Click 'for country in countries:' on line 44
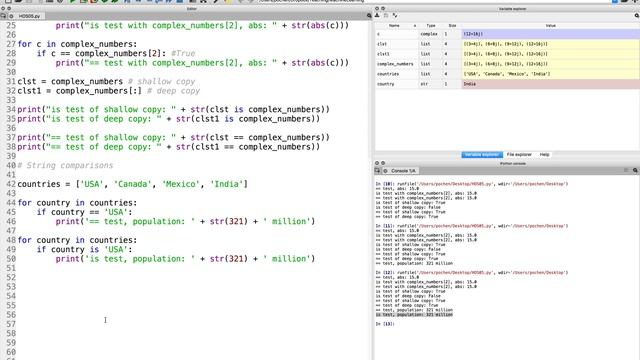 tap(77, 203)
